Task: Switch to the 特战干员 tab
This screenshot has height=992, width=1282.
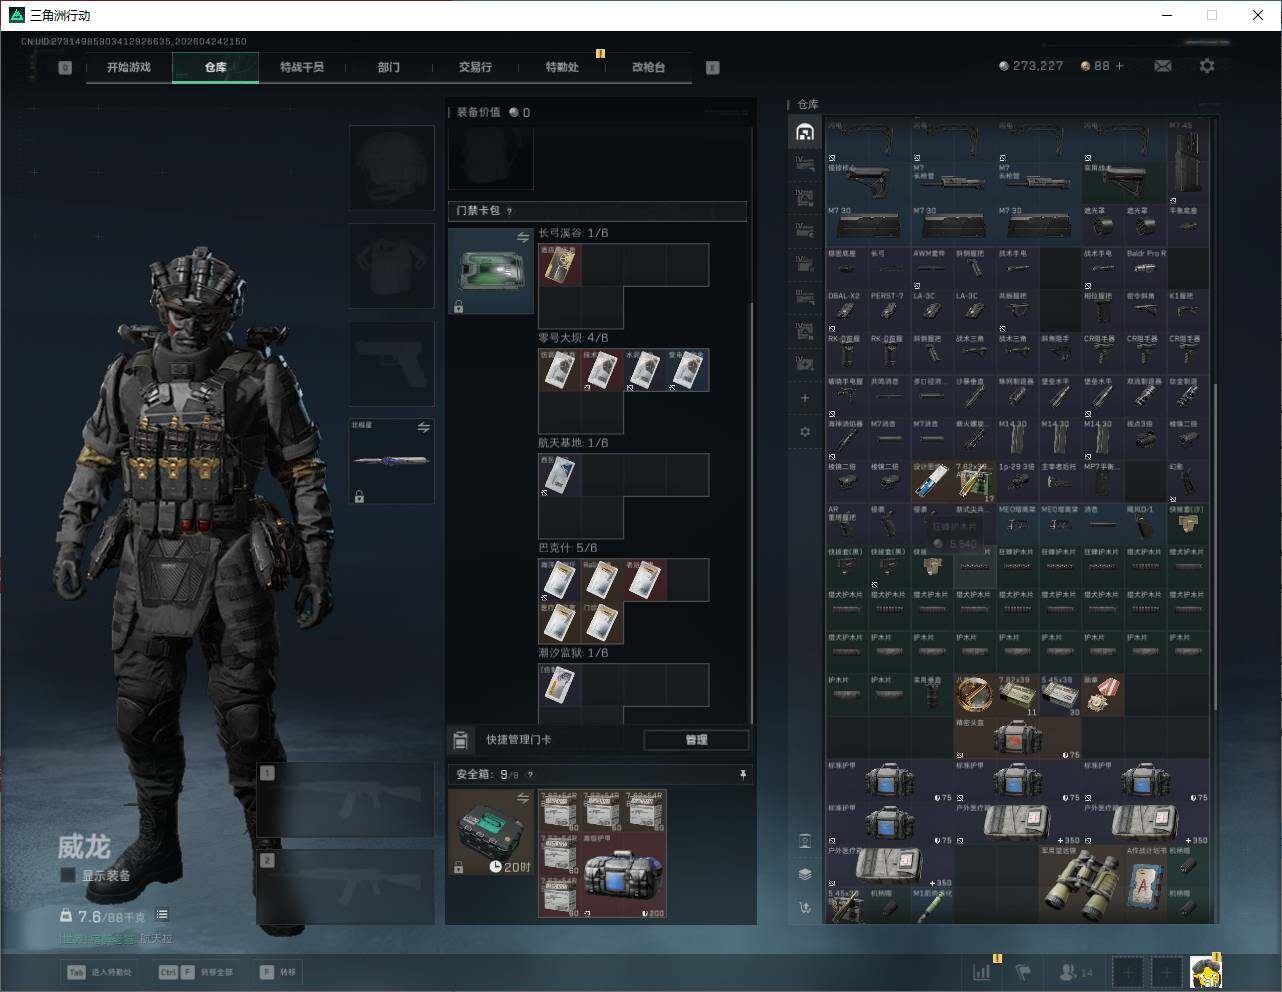Action: 302,67
